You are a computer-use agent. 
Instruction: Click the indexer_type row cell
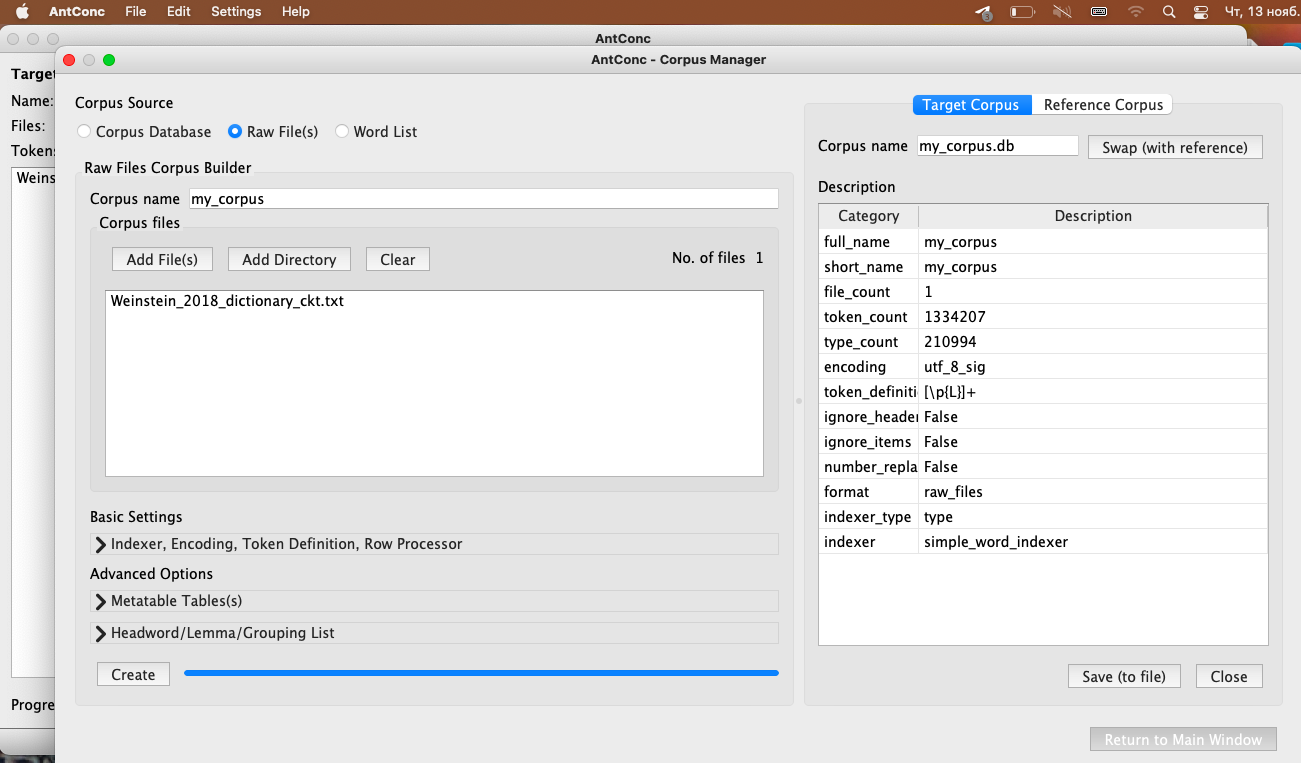868,517
